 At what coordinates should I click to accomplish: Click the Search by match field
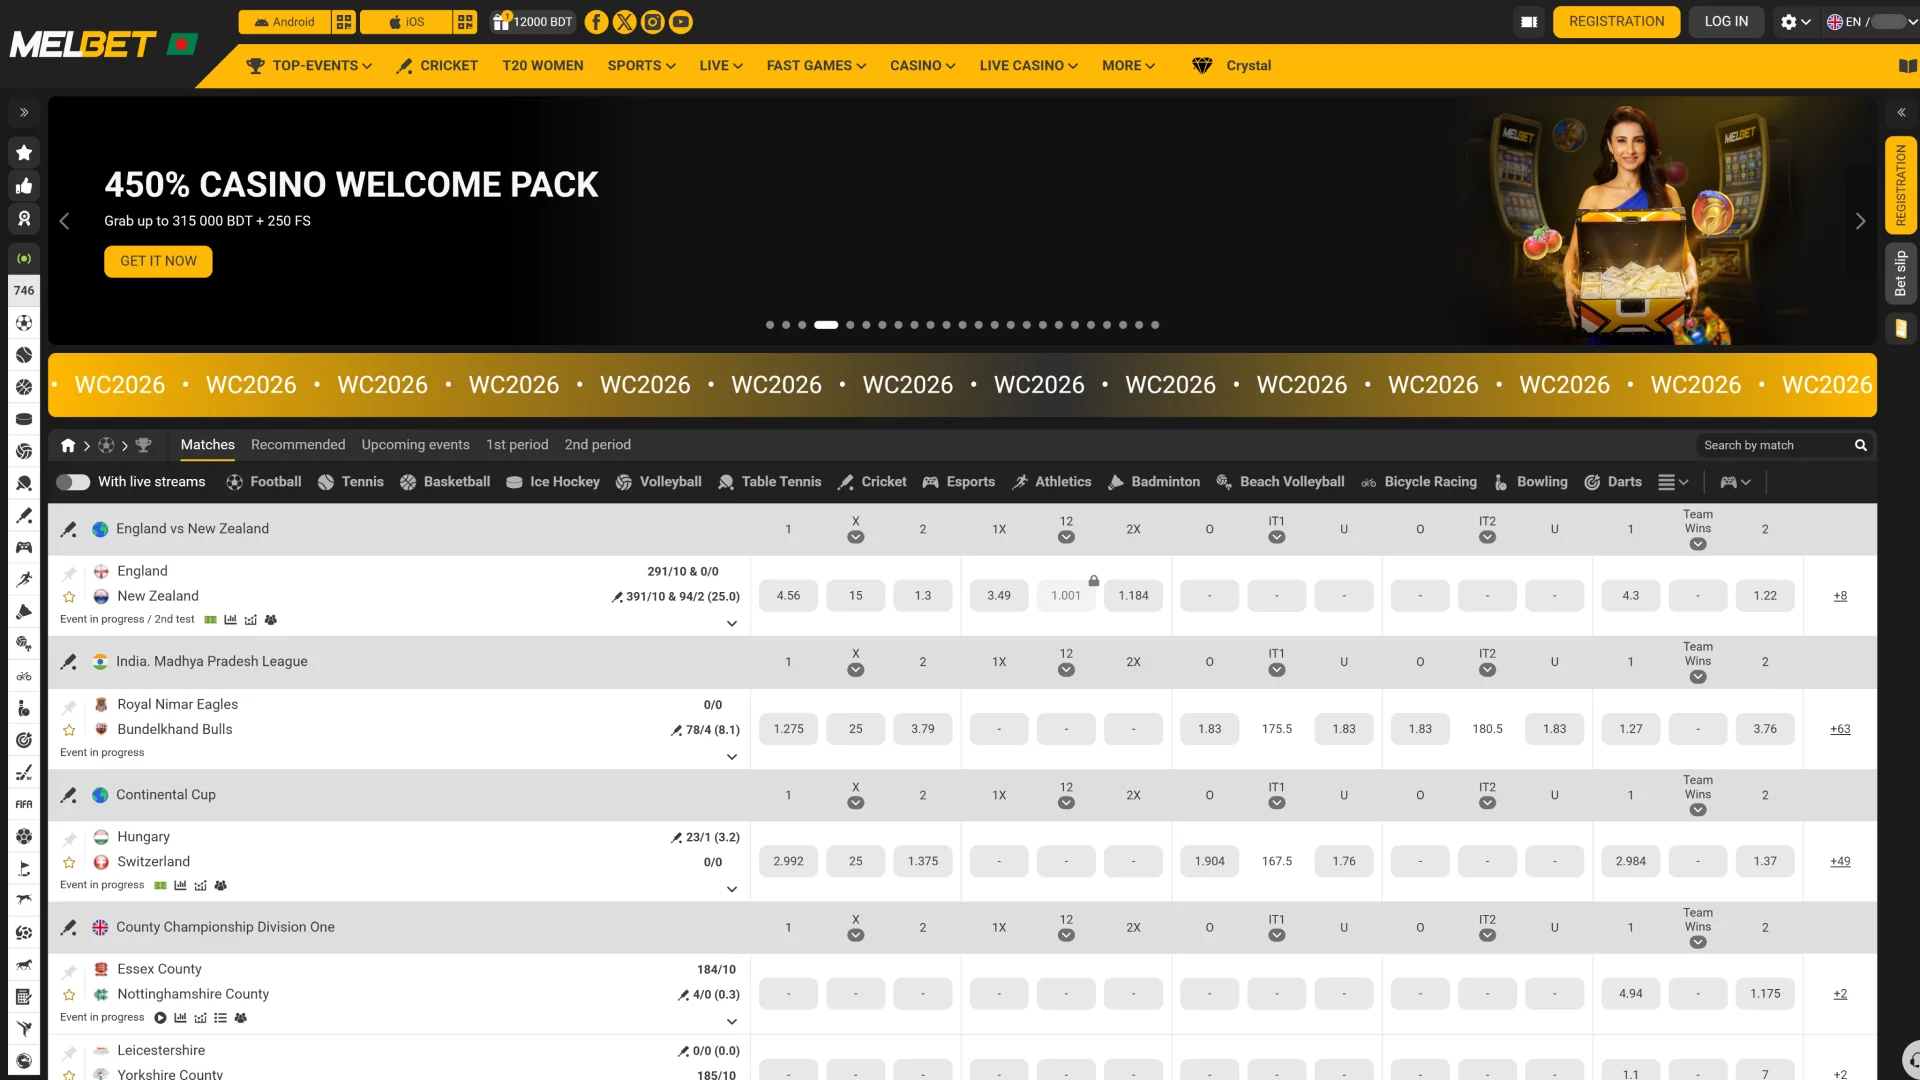pos(1775,446)
